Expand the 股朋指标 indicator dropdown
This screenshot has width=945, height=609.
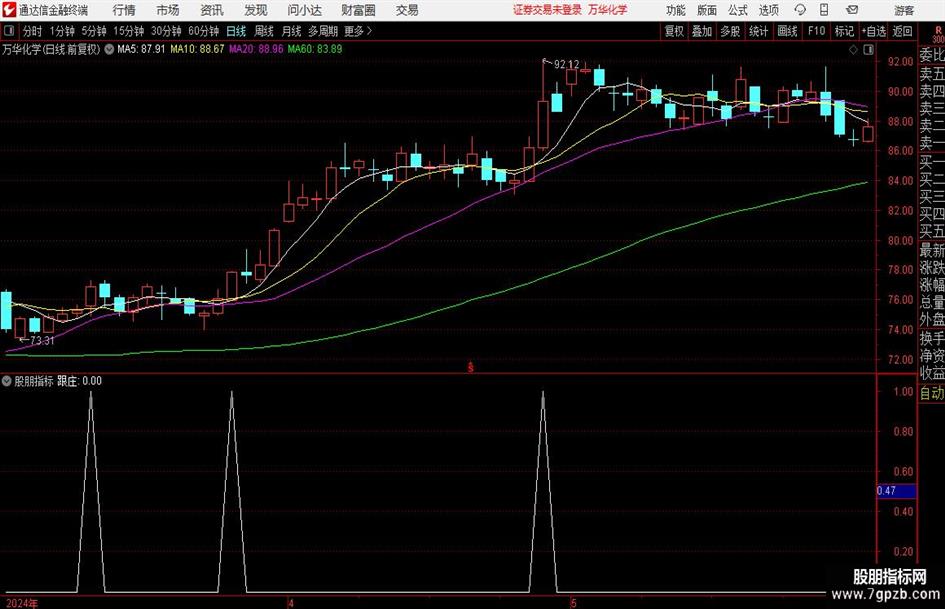[x=7, y=381]
